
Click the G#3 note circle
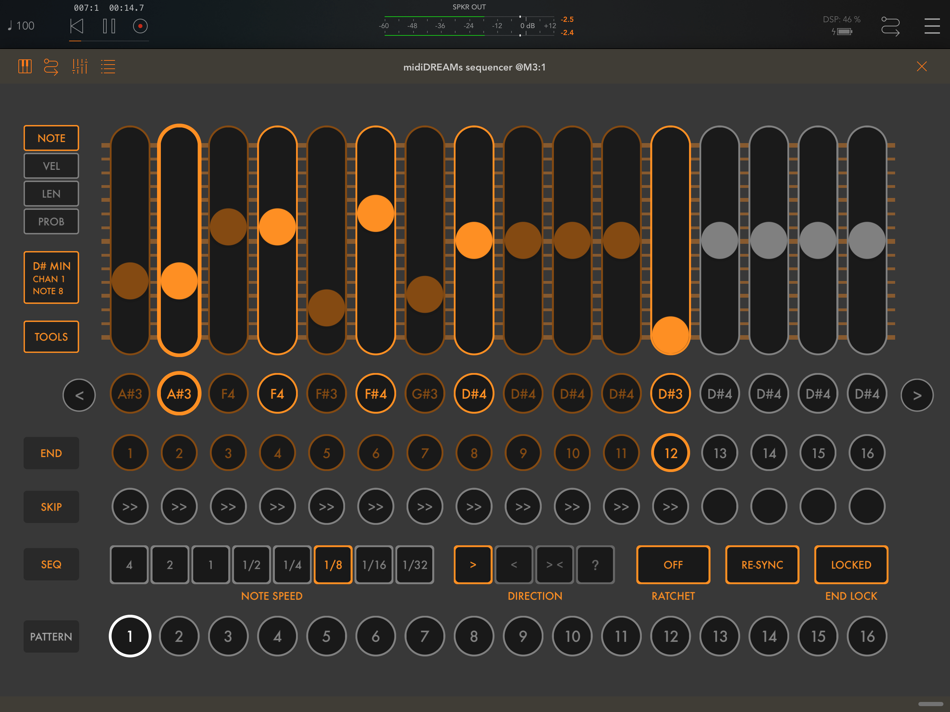pyautogui.click(x=425, y=394)
